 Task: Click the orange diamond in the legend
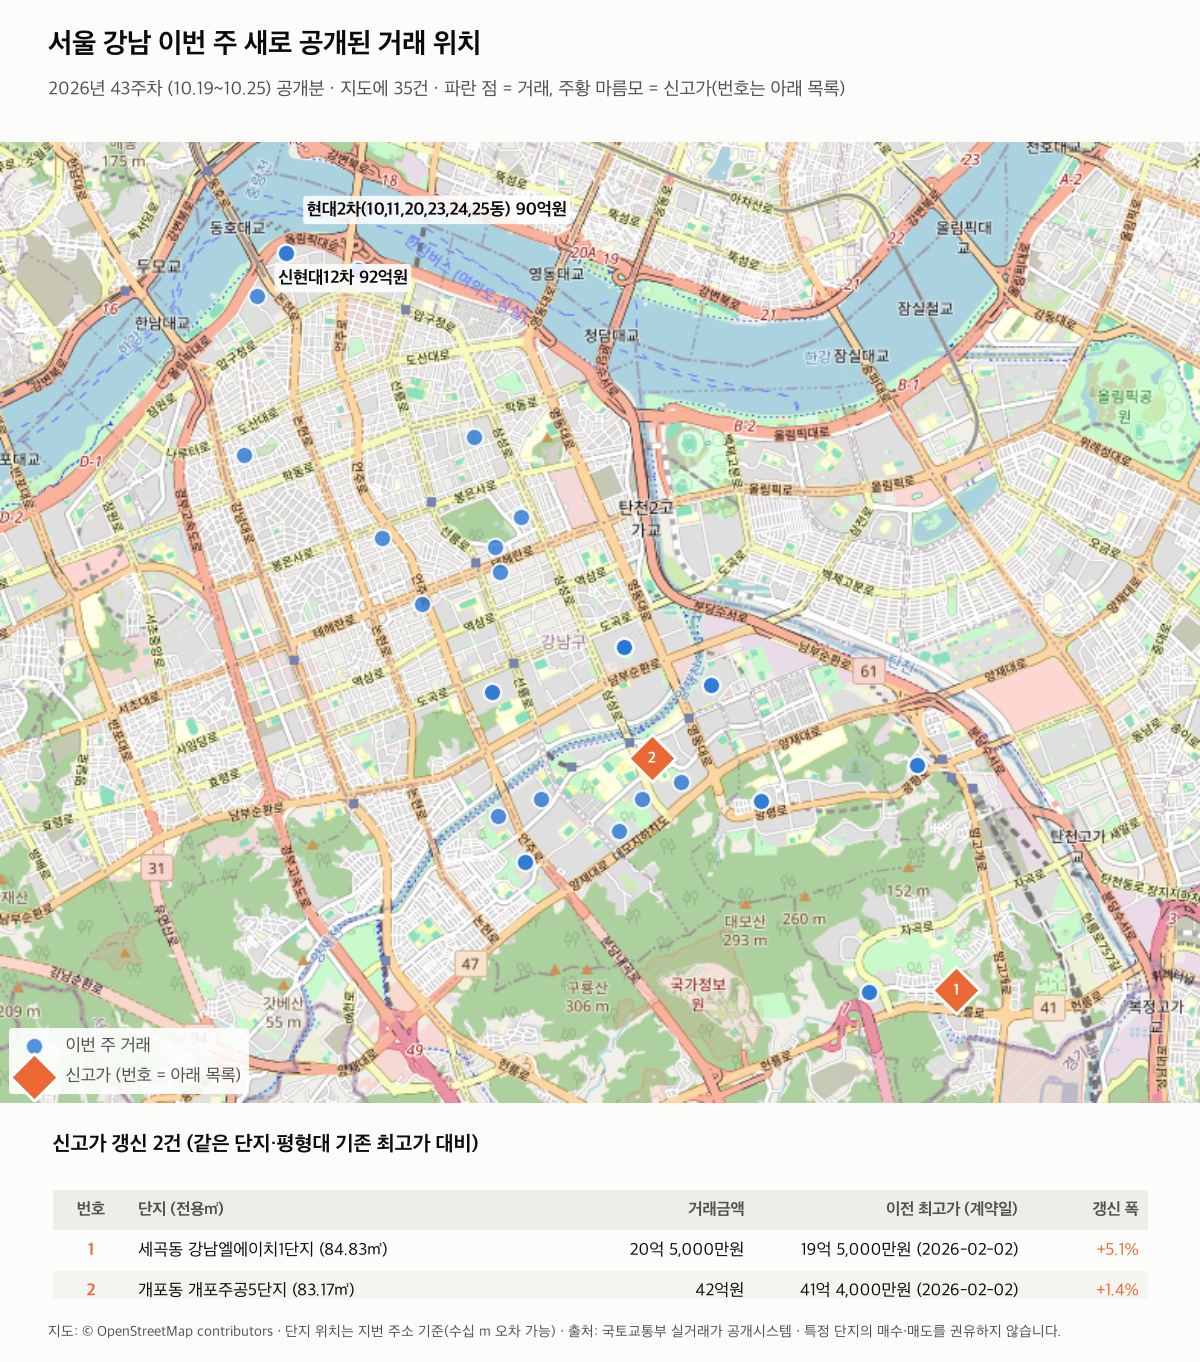35,1075
